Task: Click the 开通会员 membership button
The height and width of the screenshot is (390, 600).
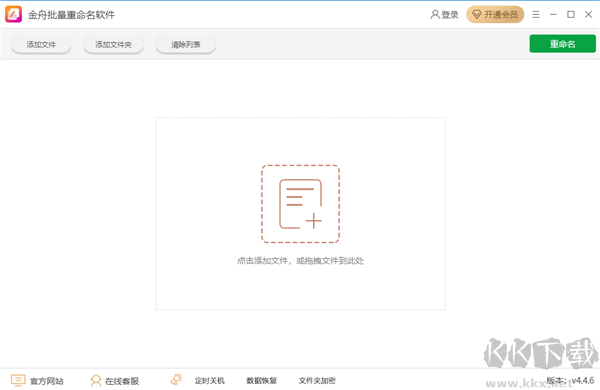Action: click(495, 15)
